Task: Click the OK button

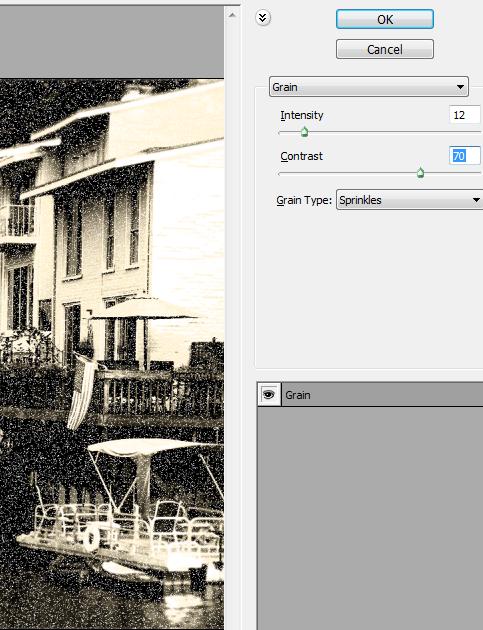Action: point(385,19)
